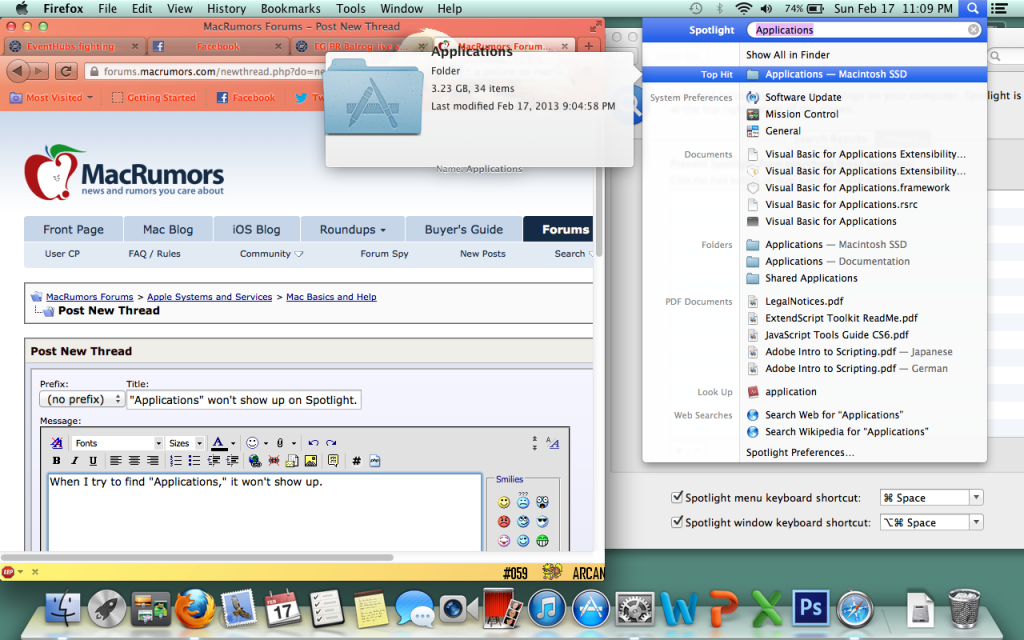Open Spotlight Preferences… entry
The width and height of the screenshot is (1024, 640).
pos(800,453)
